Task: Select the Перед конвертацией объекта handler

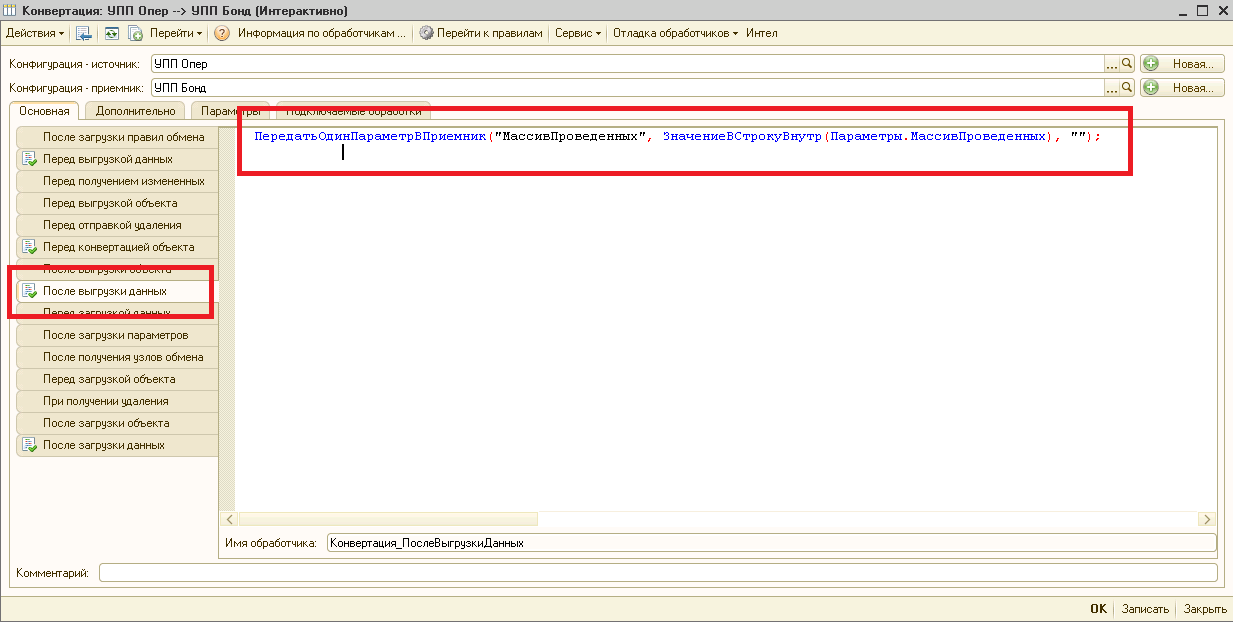Action: [x=117, y=247]
